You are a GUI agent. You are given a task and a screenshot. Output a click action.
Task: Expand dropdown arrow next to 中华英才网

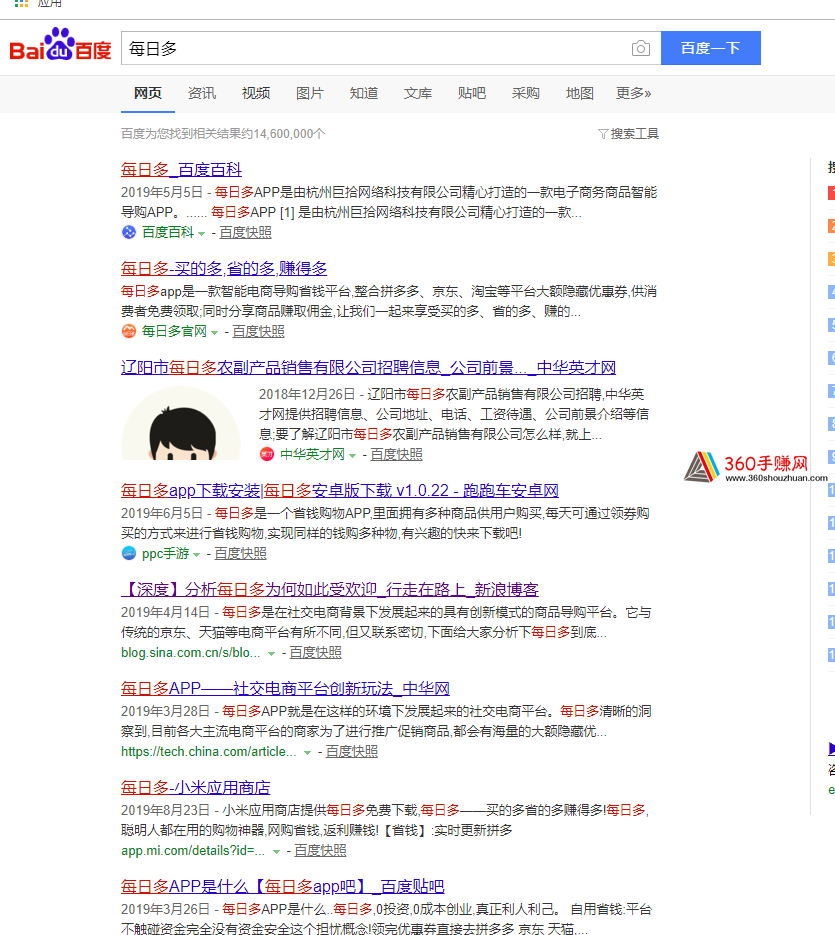(352, 456)
